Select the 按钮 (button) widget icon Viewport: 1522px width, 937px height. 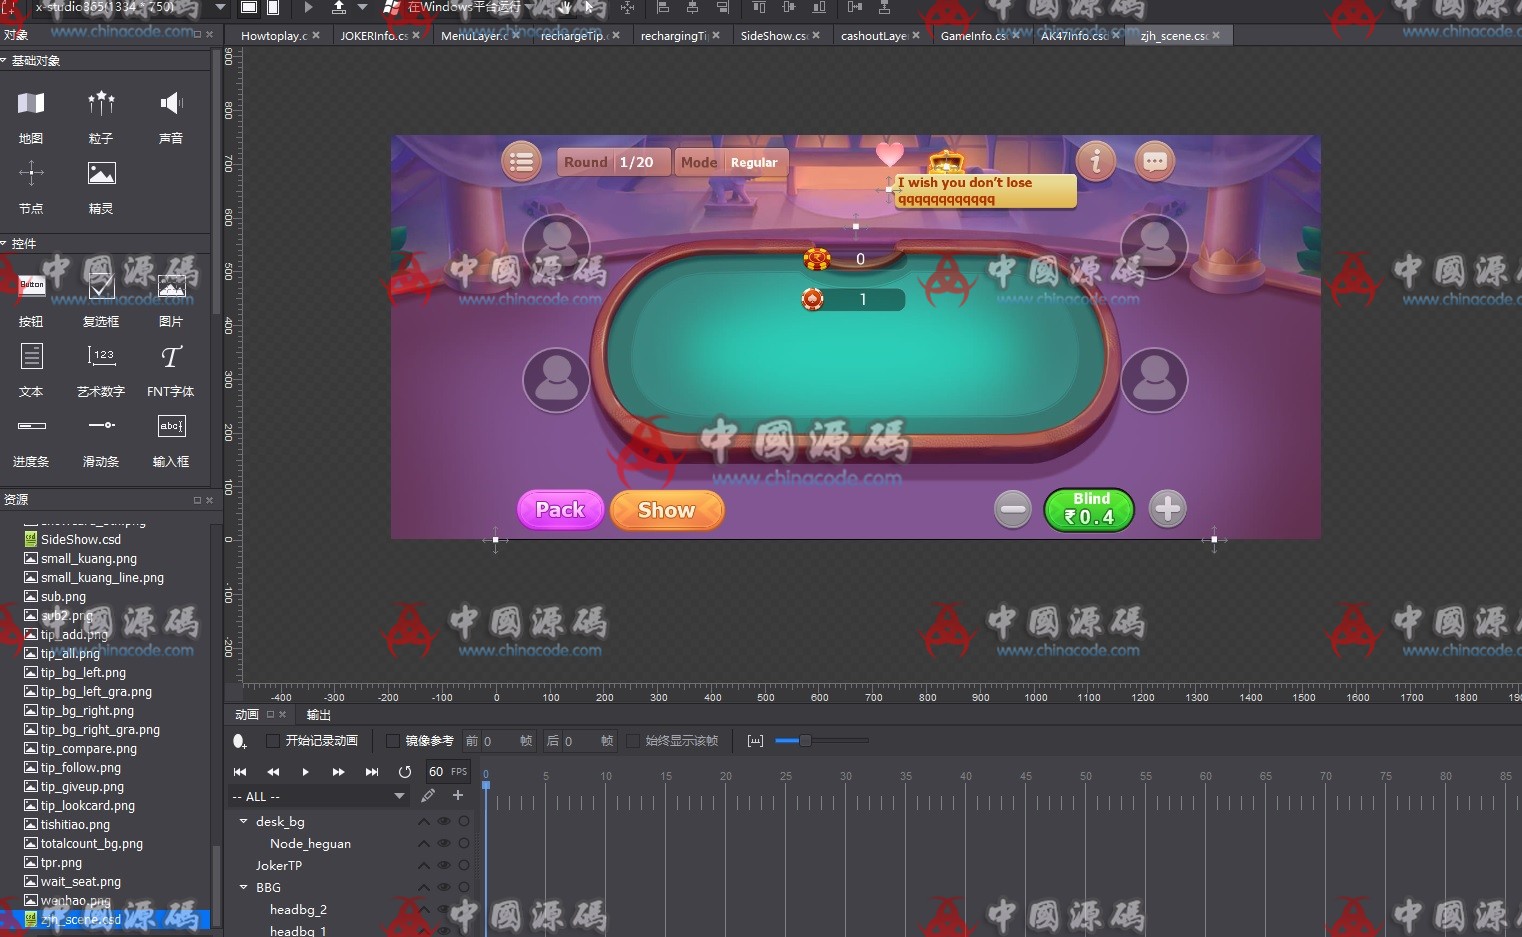pyautogui.click(x=31, y=286)
